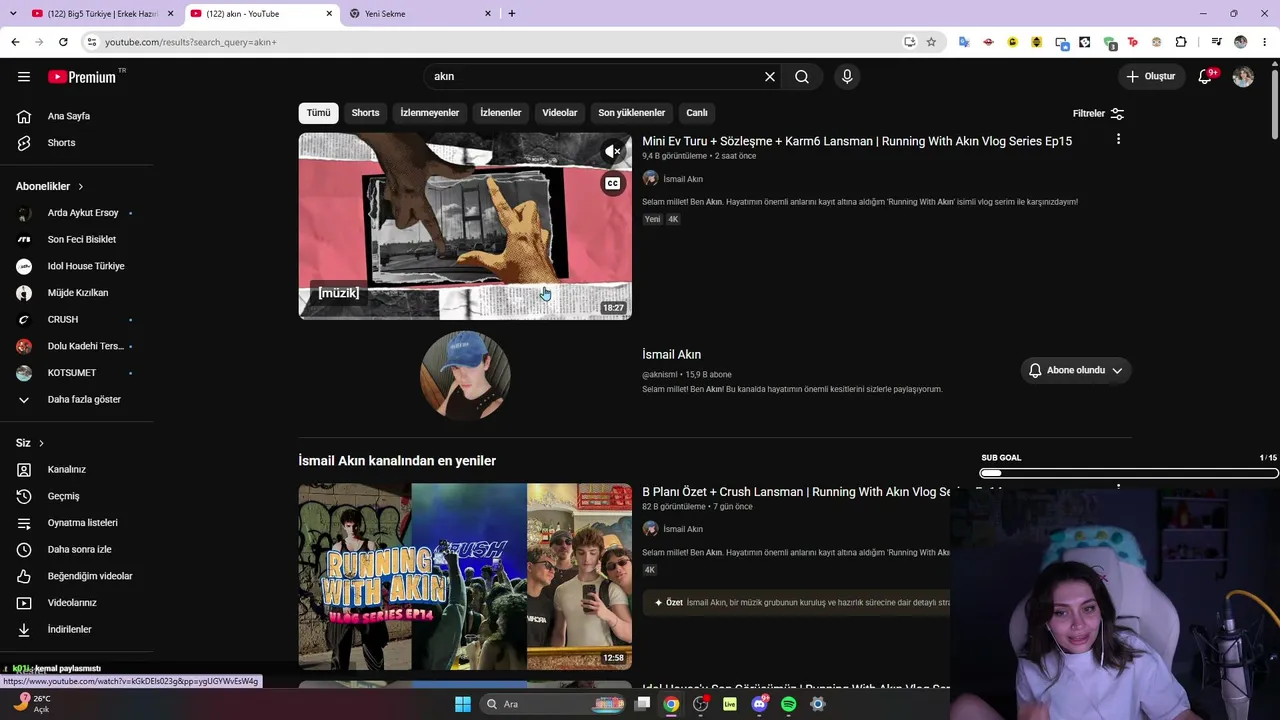Open the Chrome extensions puzzle menu
Image resolution: width=1280 pixels, height=720 pixels.
[1181, 42]
